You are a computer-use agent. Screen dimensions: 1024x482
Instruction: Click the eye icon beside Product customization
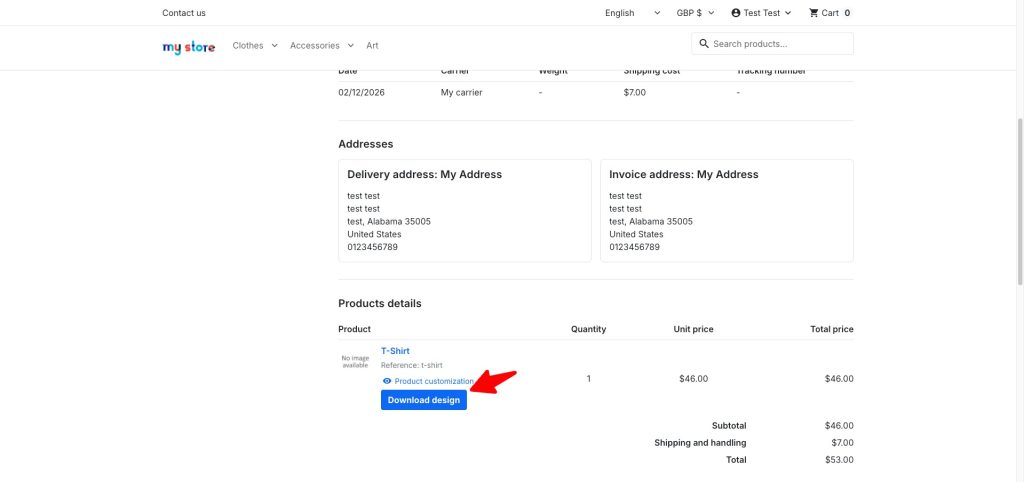[387, 381]
